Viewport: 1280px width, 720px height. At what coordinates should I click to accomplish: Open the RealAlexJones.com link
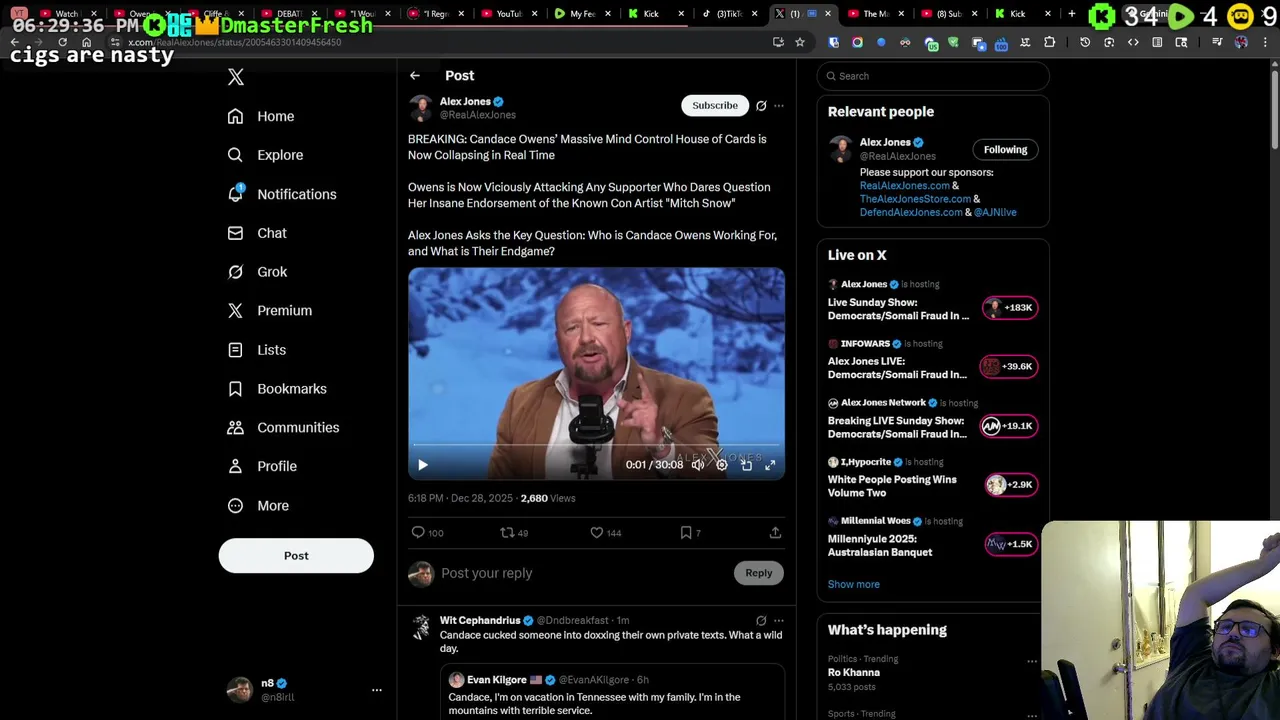click(x=904, y=186)
